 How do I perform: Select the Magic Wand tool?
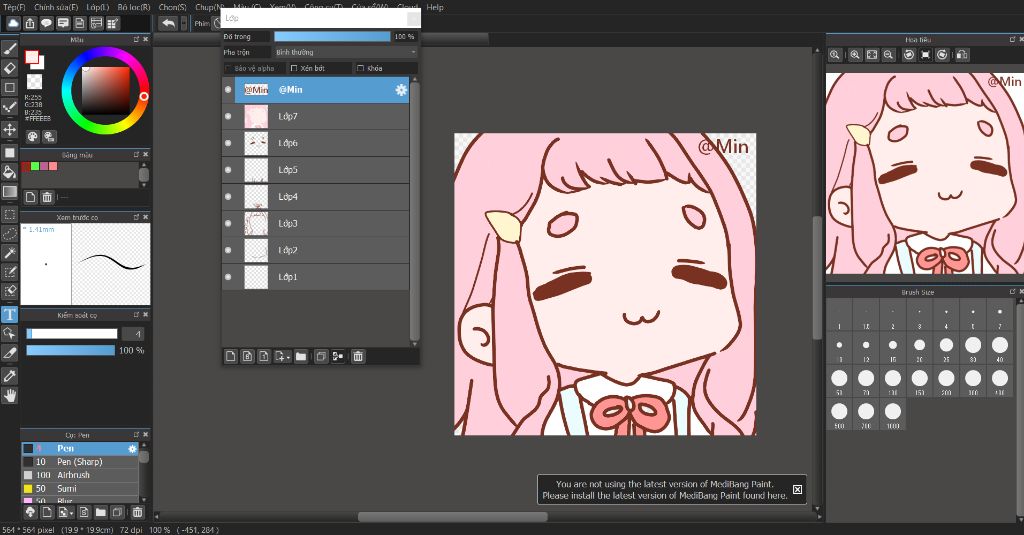click(x=9, y=252)
